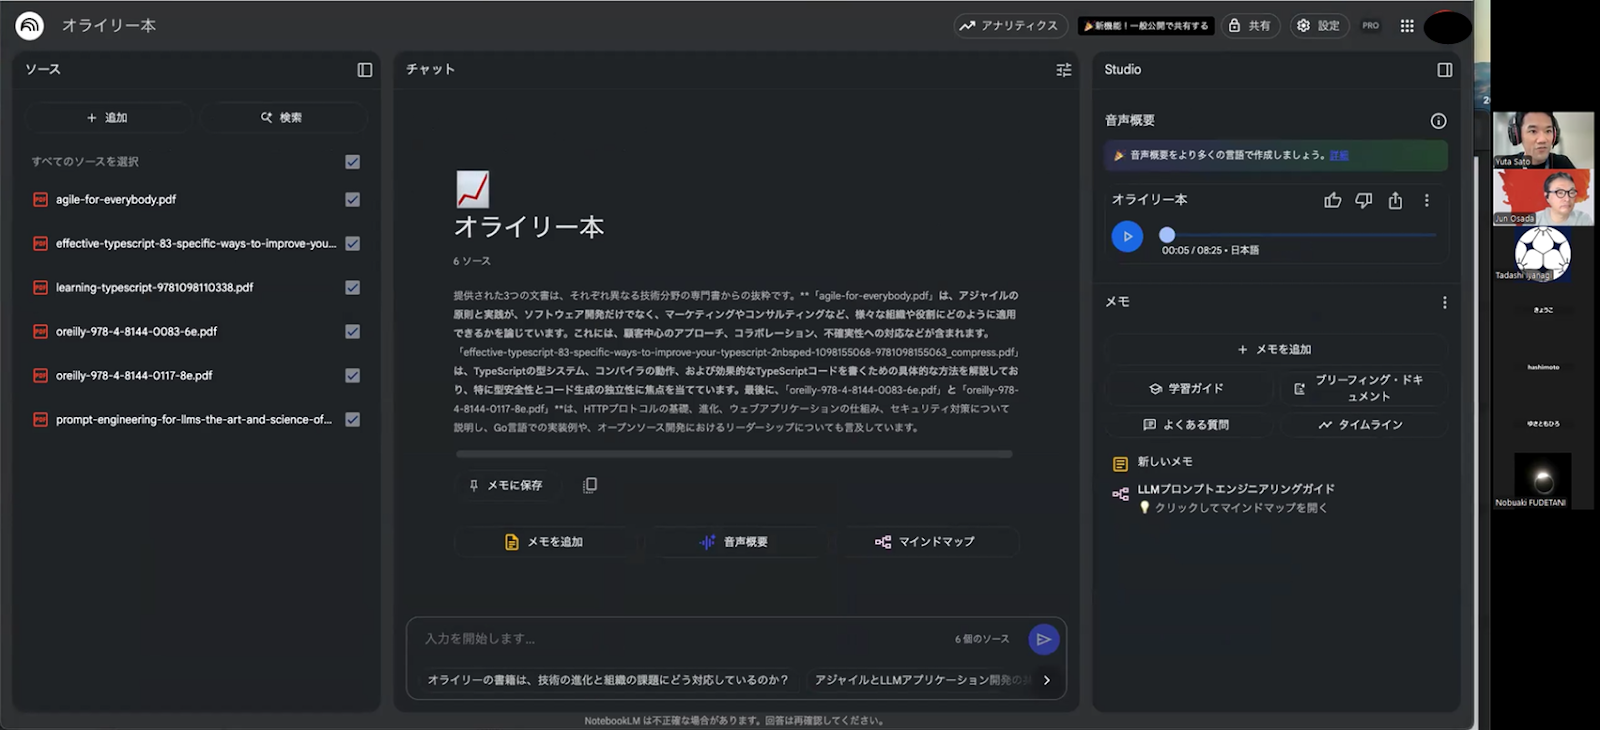Create よくある質問 in Studio

1187,425
